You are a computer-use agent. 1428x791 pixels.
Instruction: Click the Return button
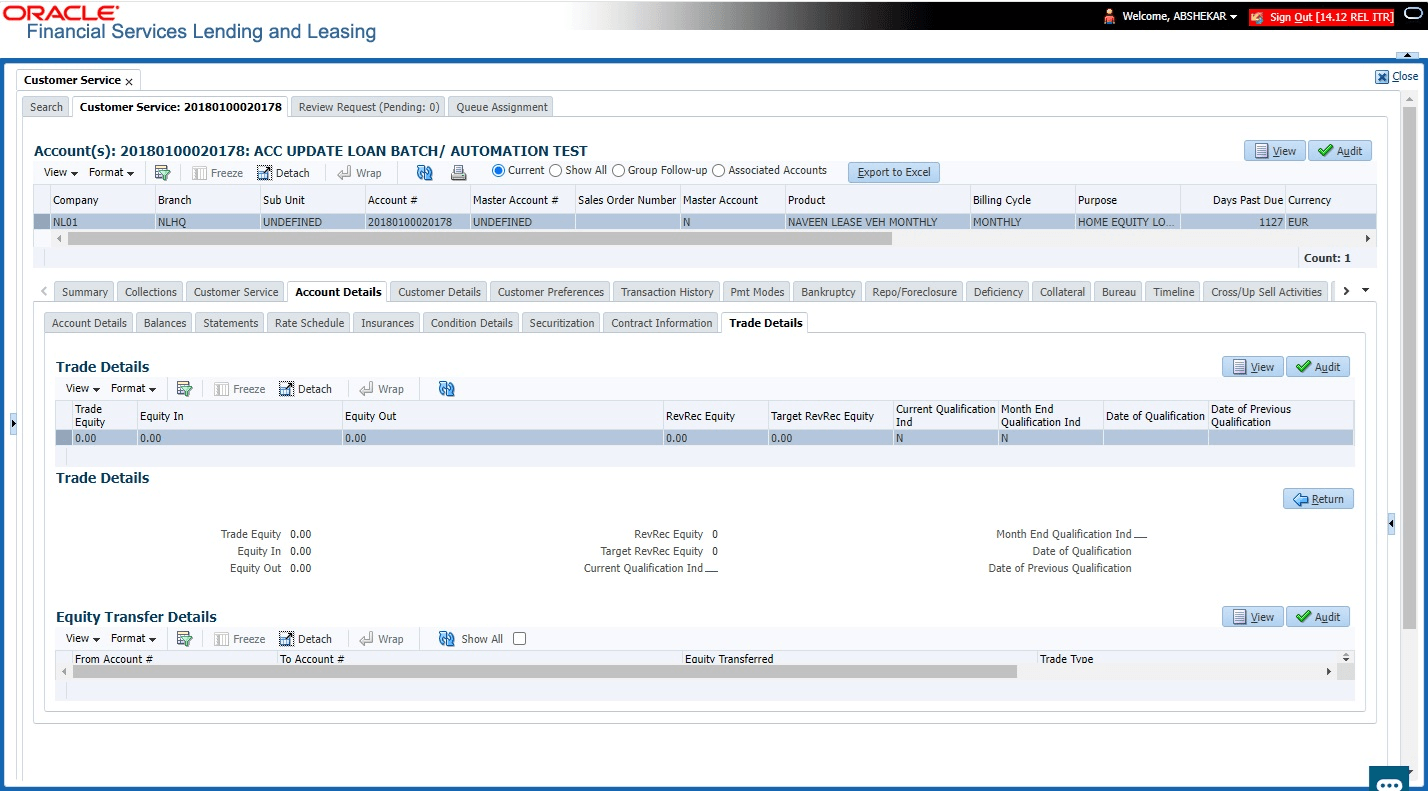[x=1318, y=499]
